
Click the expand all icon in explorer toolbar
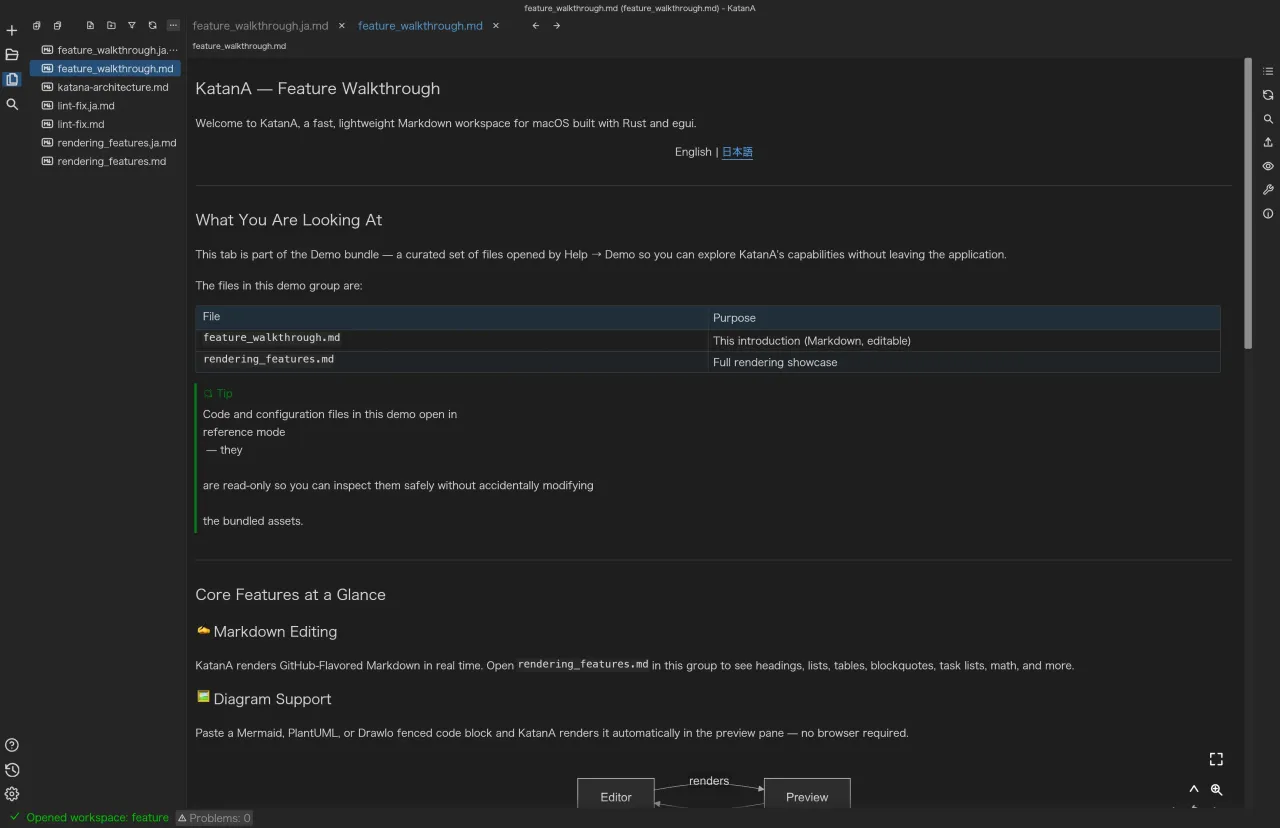point(36,26)
